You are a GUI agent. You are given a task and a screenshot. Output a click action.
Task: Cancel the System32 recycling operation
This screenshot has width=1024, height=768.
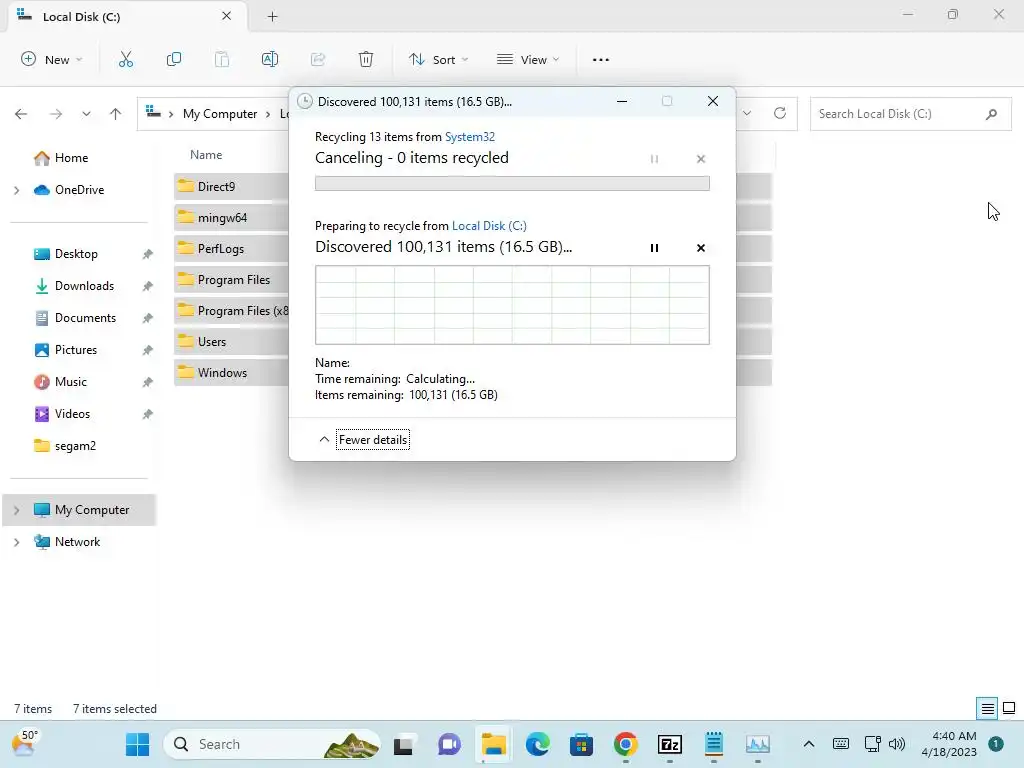701,159
